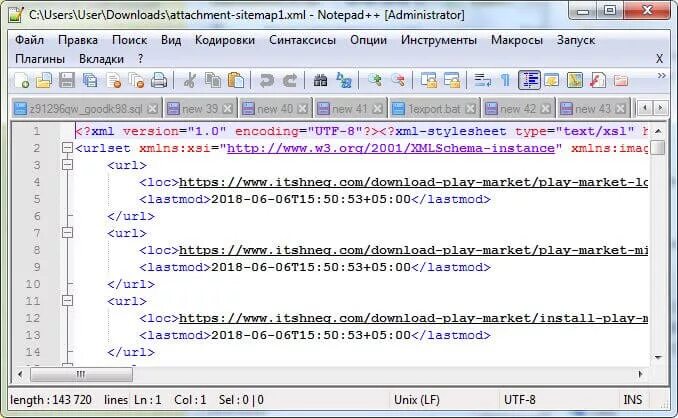Open the Синтаксисы menu

click(302, 40)
